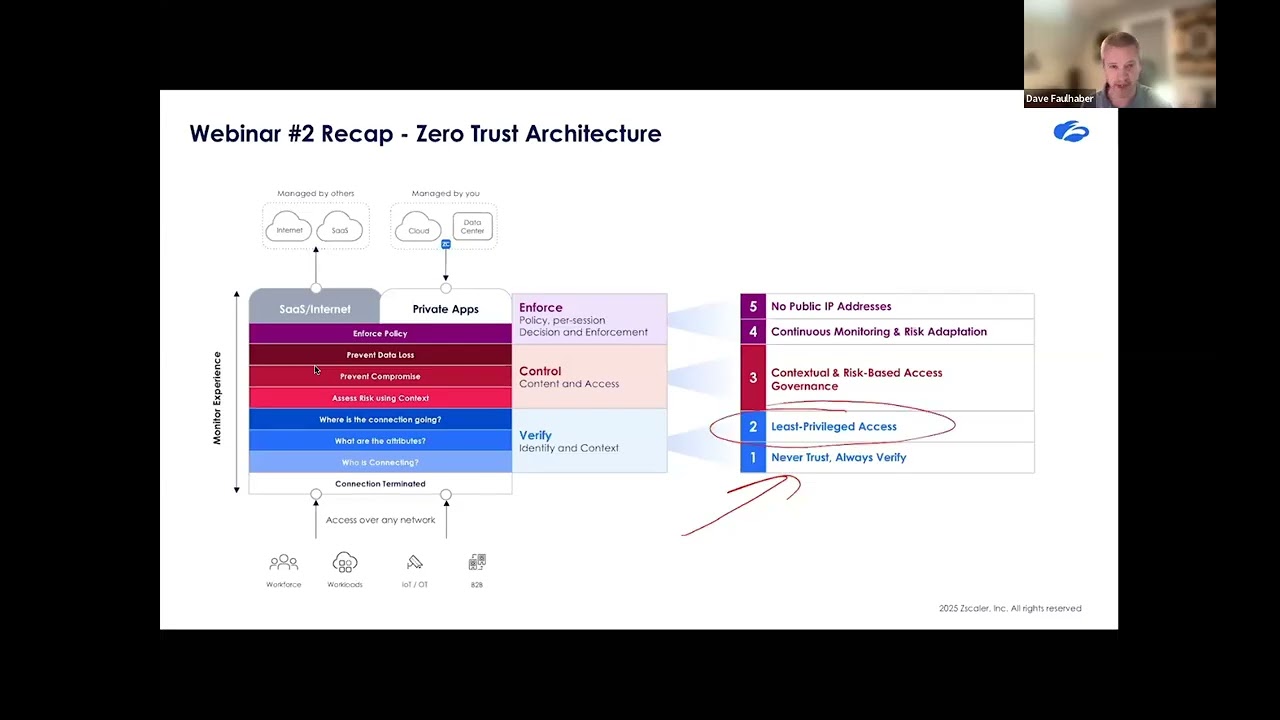The height and width of the screenshot is (720, 1280).
Task: Click the Workloads cloud icon
Action: click(x=345, y=563)
